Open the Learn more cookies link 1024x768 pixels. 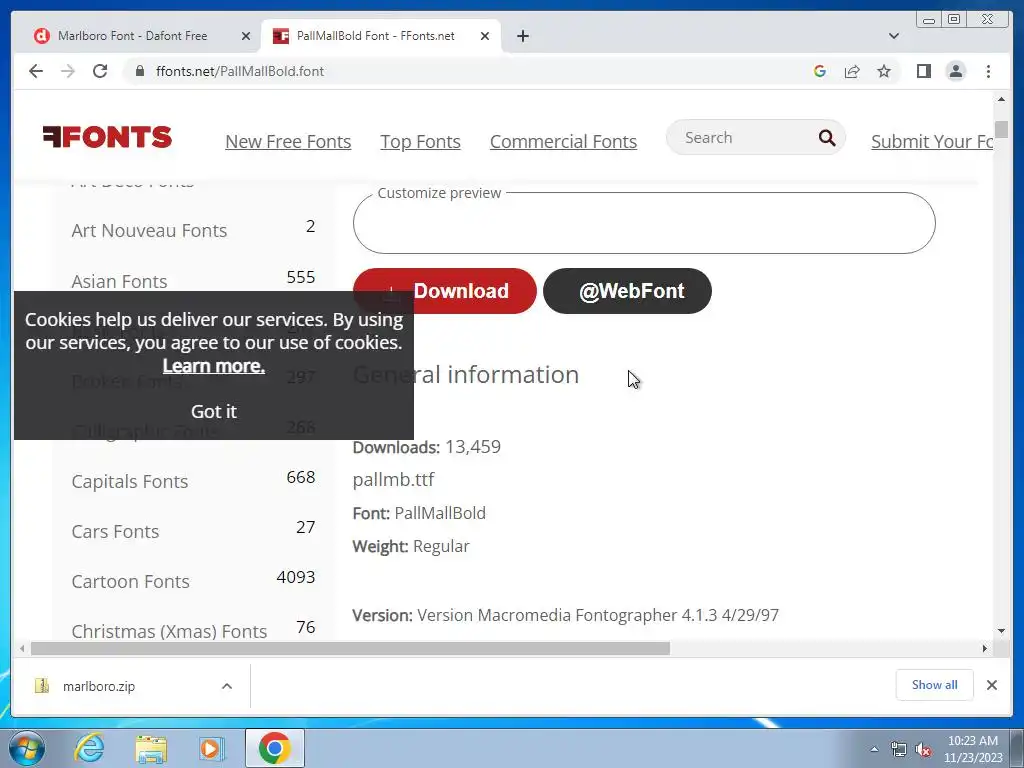coord(214,366)
